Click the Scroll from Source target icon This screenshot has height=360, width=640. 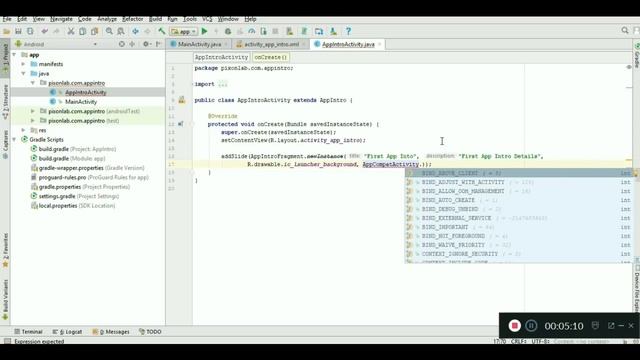[x=122, y=44]
